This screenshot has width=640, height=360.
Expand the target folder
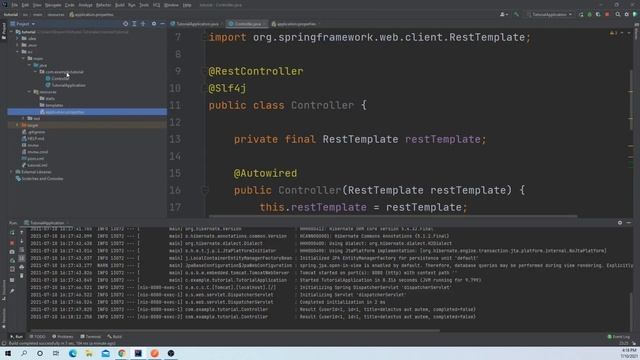click(18, 125)
